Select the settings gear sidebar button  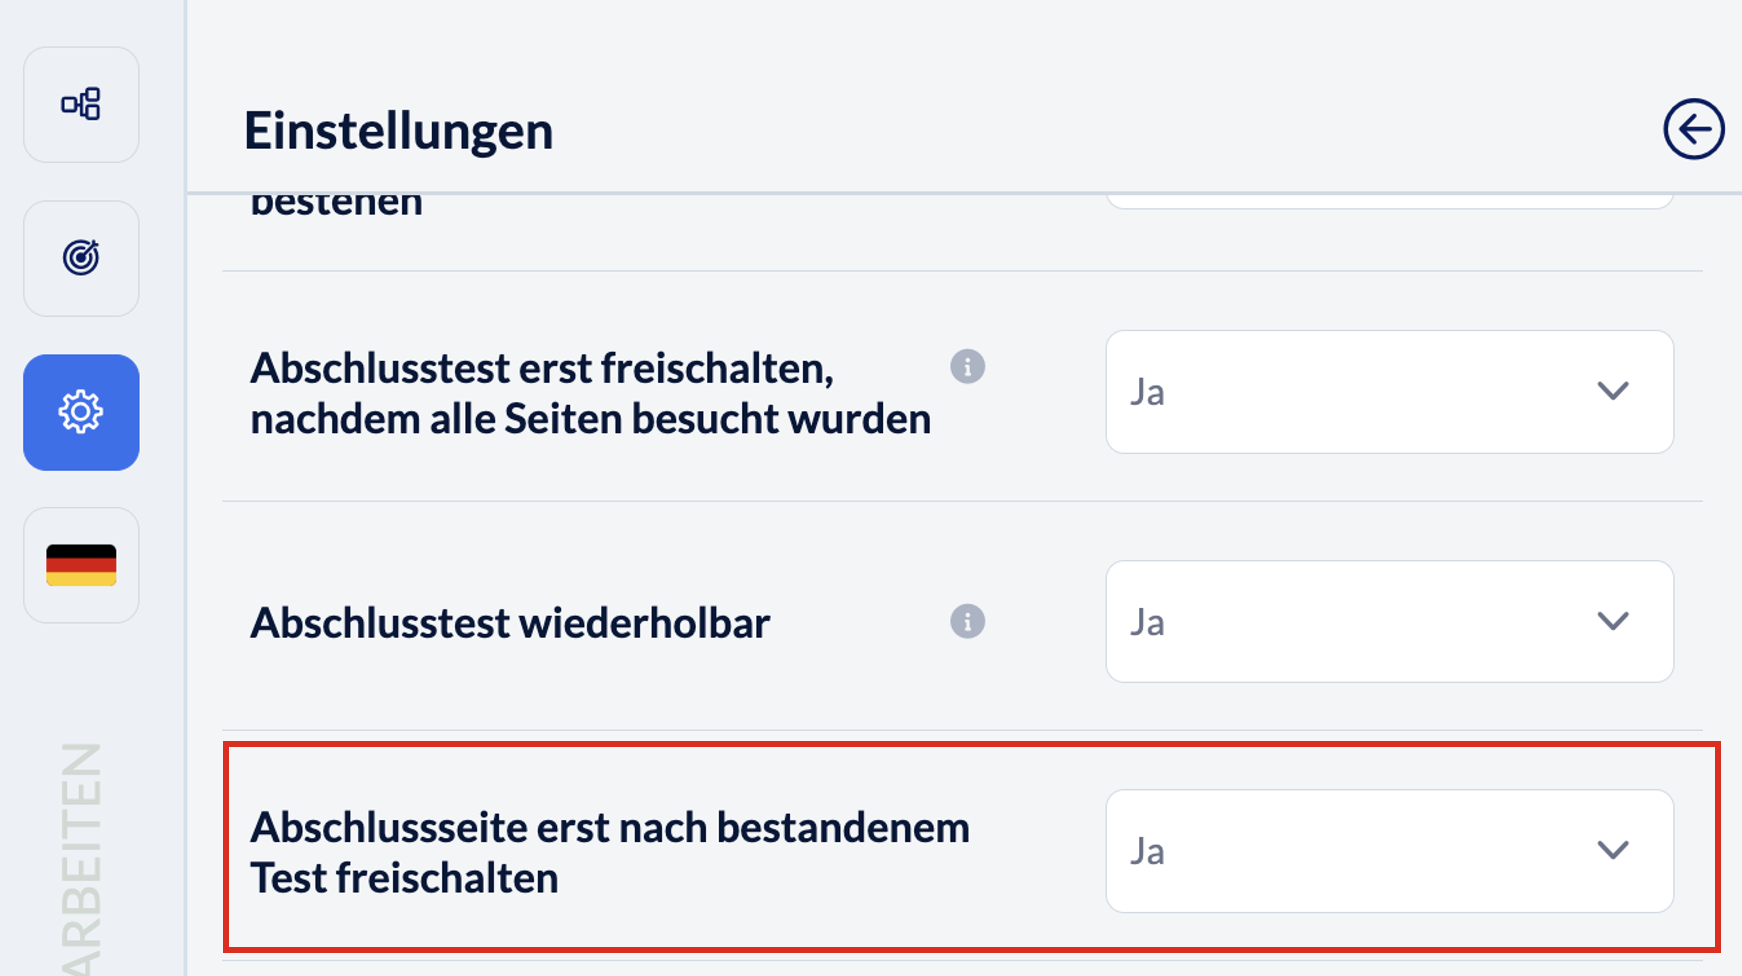[x=81, y=412]
